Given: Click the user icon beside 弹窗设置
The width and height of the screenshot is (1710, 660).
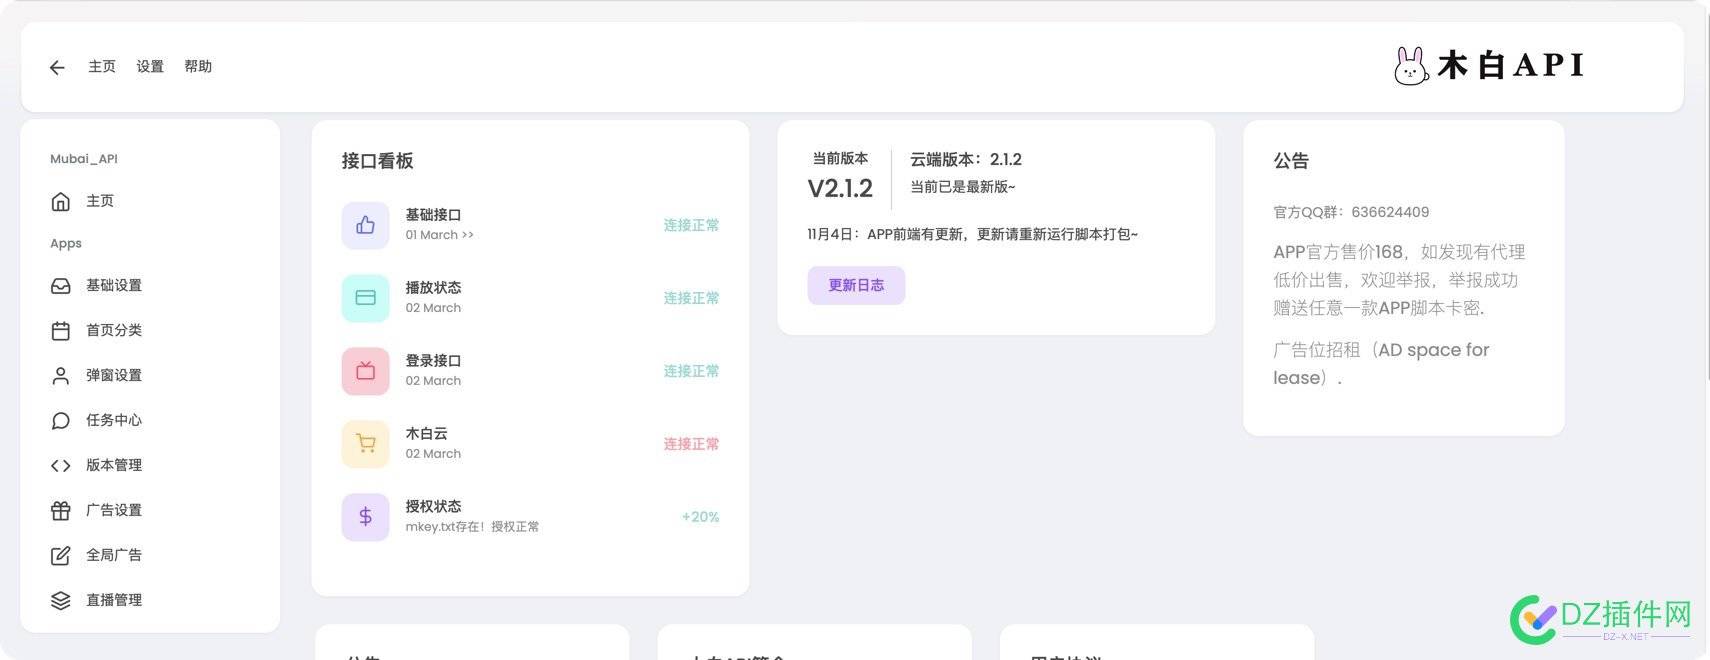Looking at the screenshot, I should 60,376.
